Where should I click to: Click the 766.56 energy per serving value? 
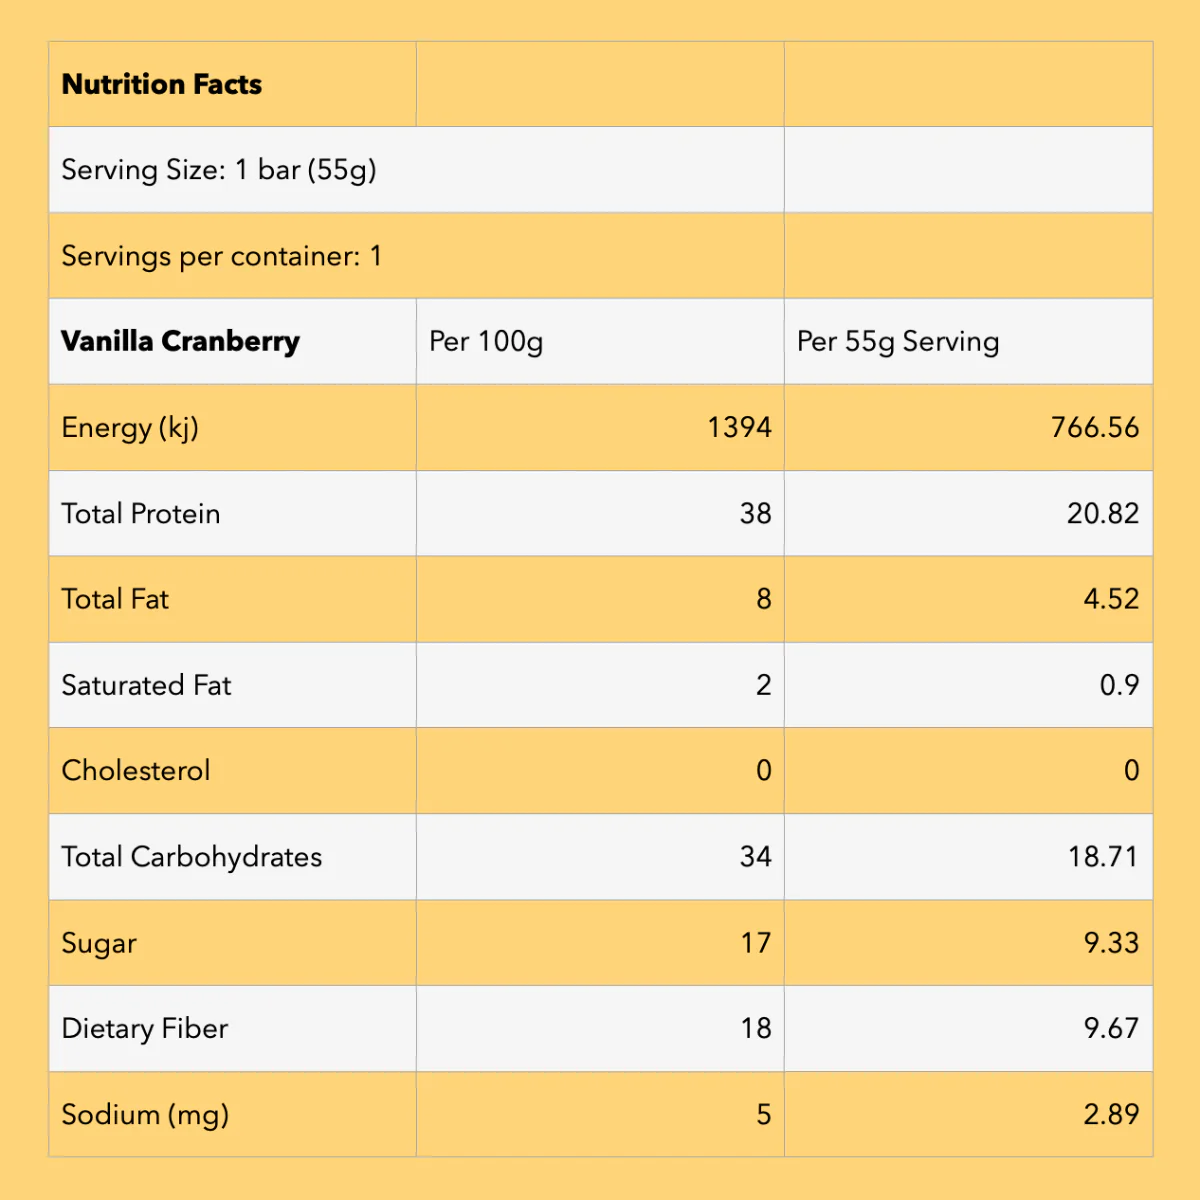click(x=1095, y=428)
